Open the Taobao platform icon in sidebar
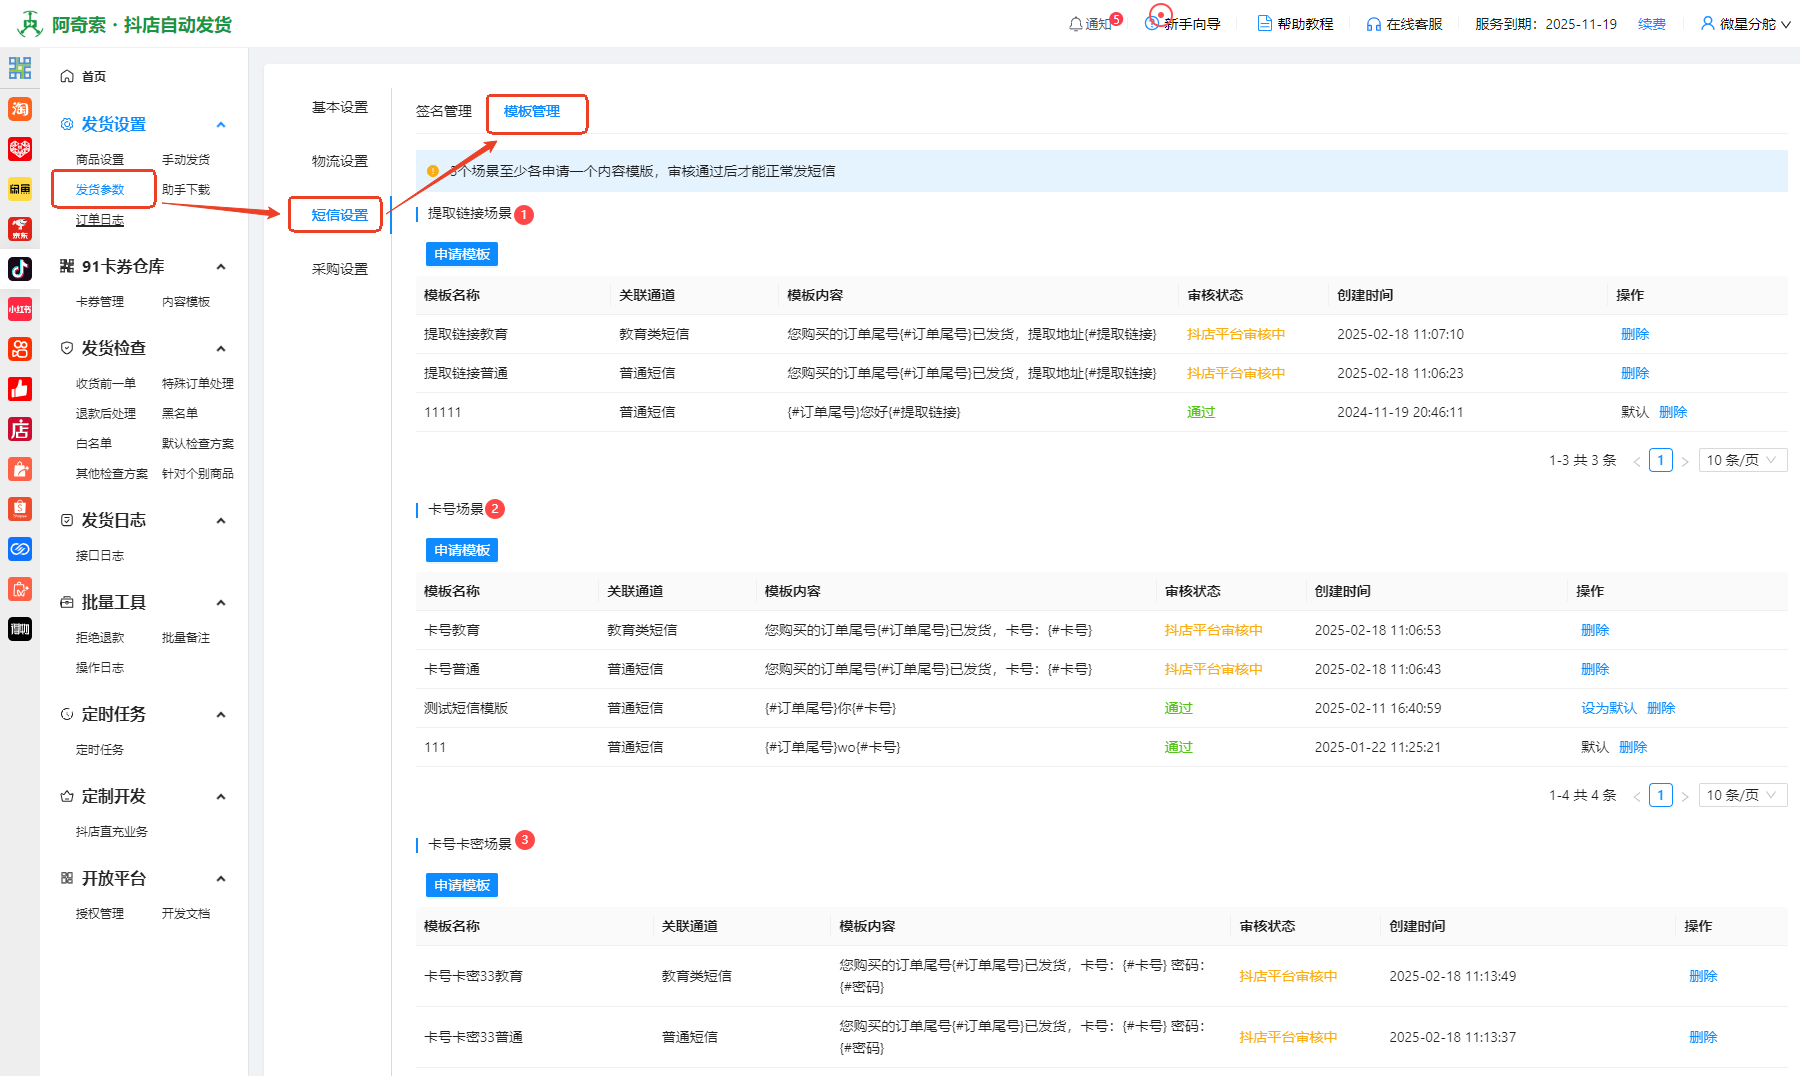Image resolution: width=1800 pixels, height=1076 pixels. 20,109
